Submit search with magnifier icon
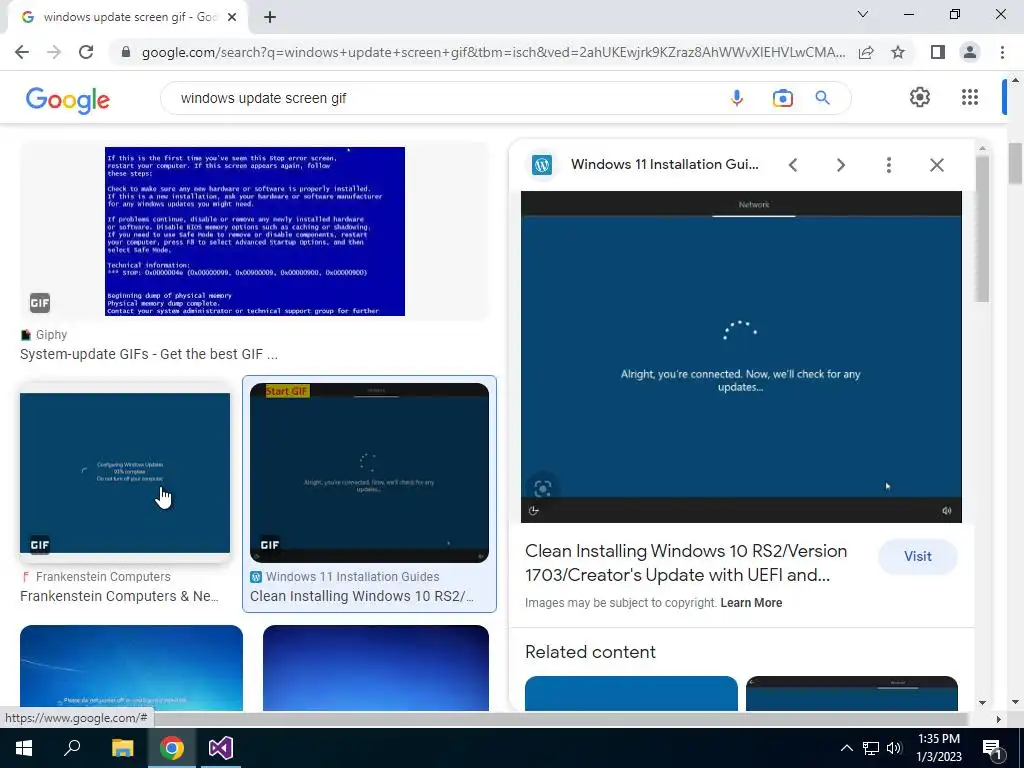The height and width of the screenshot is (768, 1024). [822, 98]
